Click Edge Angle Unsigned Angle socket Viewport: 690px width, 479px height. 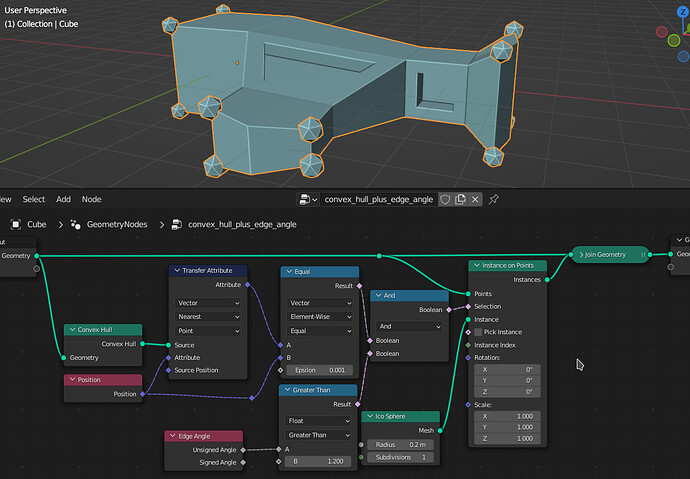(x=243, y=450)
